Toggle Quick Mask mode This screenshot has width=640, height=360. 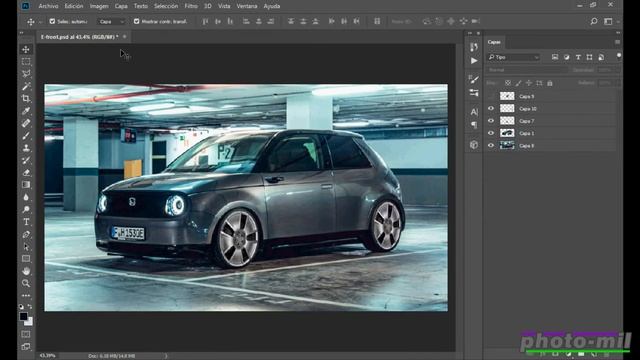click(x=26, y=334)
